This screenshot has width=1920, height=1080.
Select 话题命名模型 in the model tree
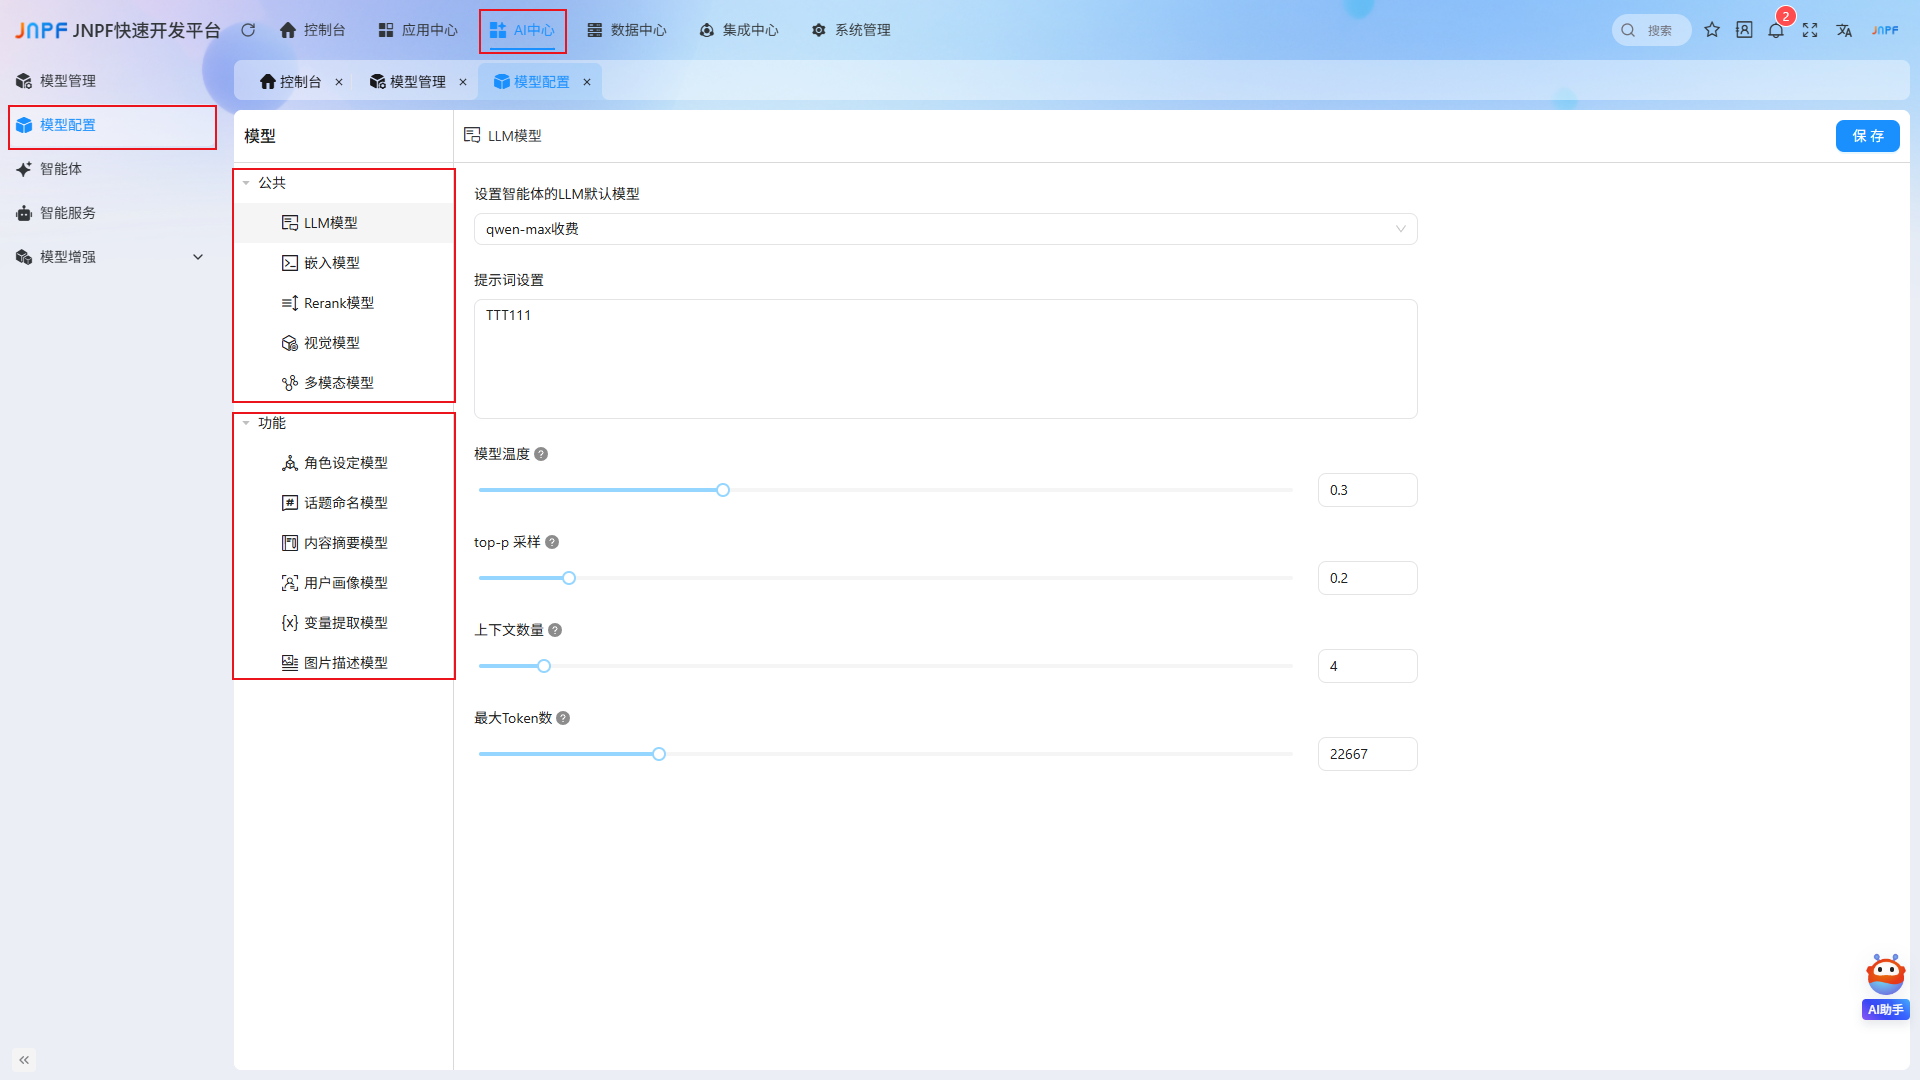point(344,503)
